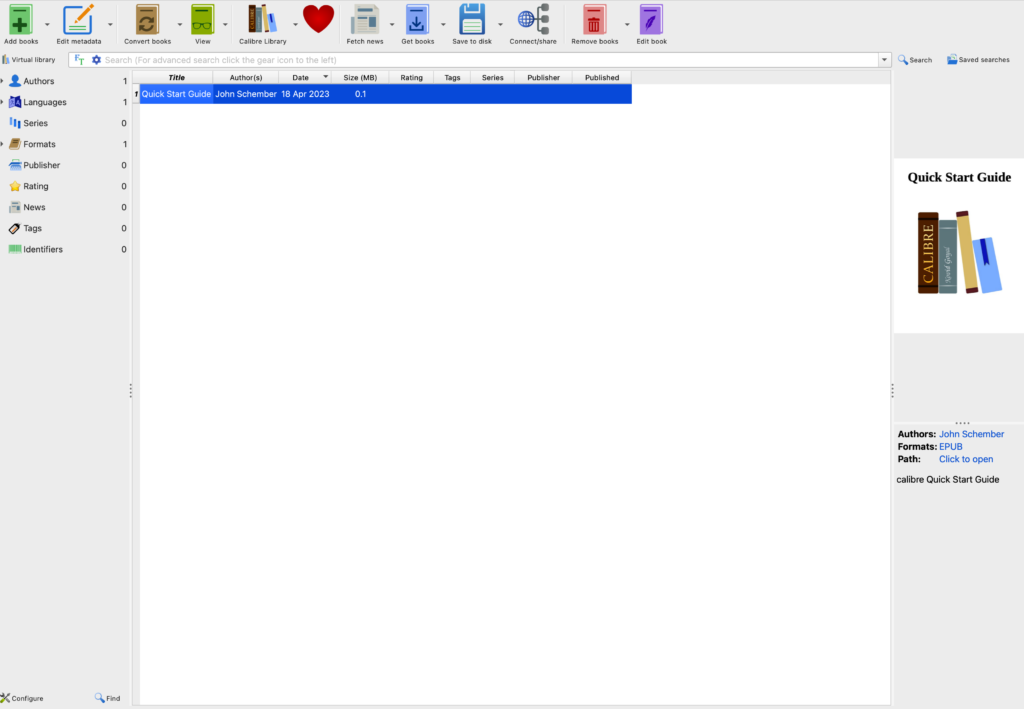Image resolution: width=1024 pixels, height=709 pixels.
Task: Follow the John Schember author link
Action: coord(971,434)
